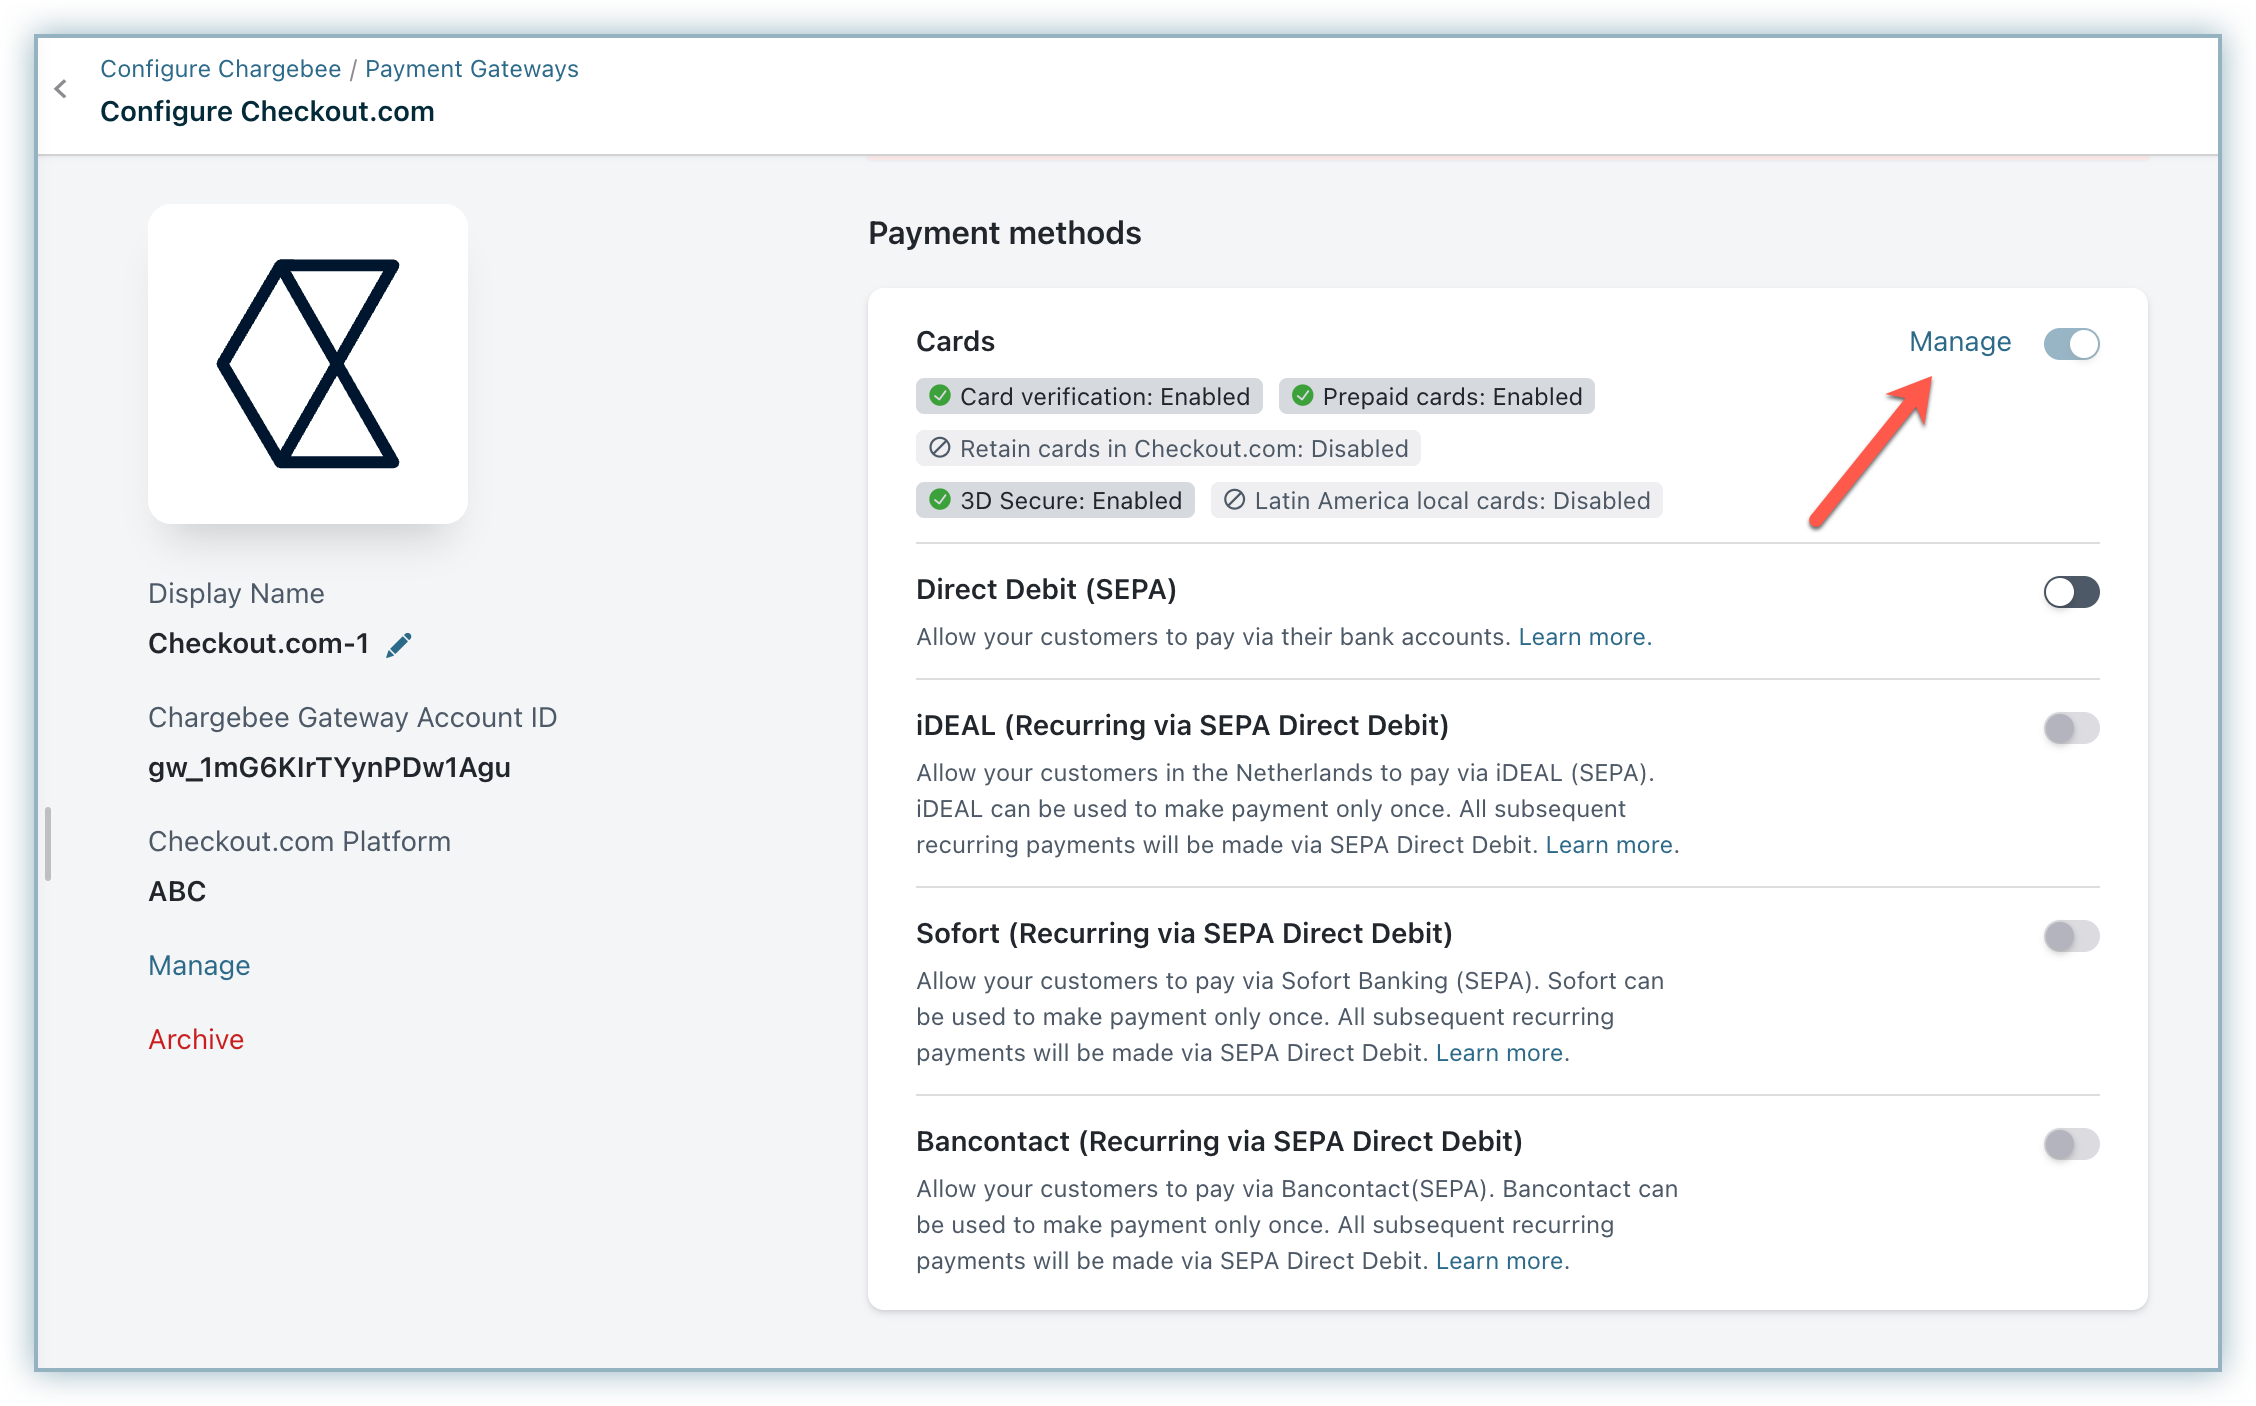This screenshot has height=1406, width=2256.
Task: Click the Retain cards Disabled badge
Action: pos(1168,449)
